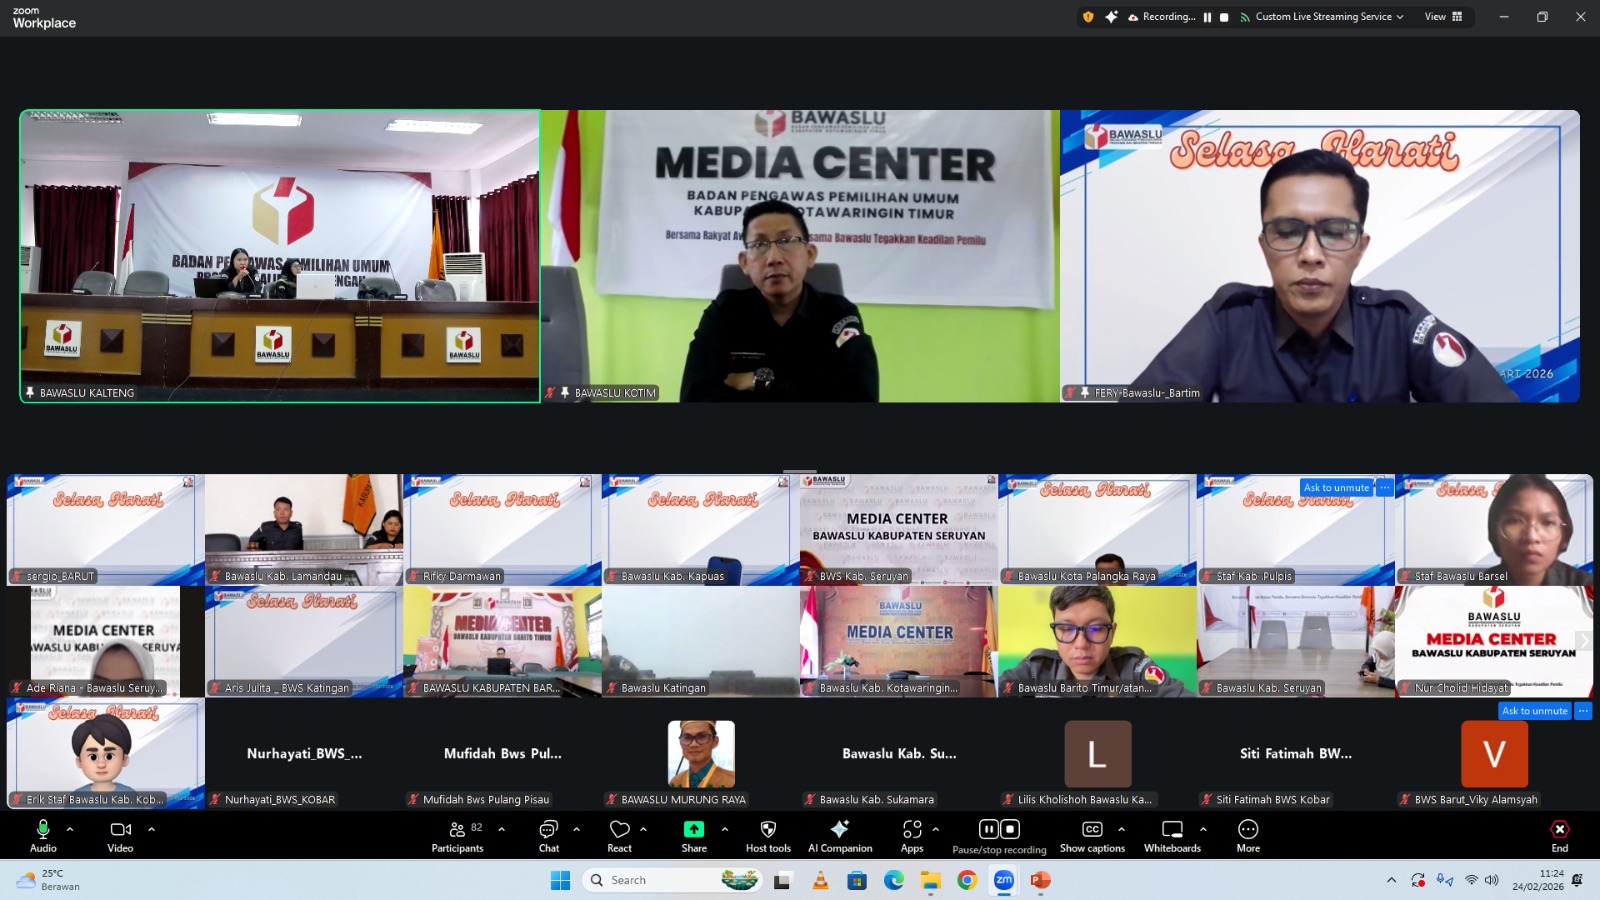Open the Apps menu icon
The width and height of the screenshot is (1600, 900).
[911, 830]
